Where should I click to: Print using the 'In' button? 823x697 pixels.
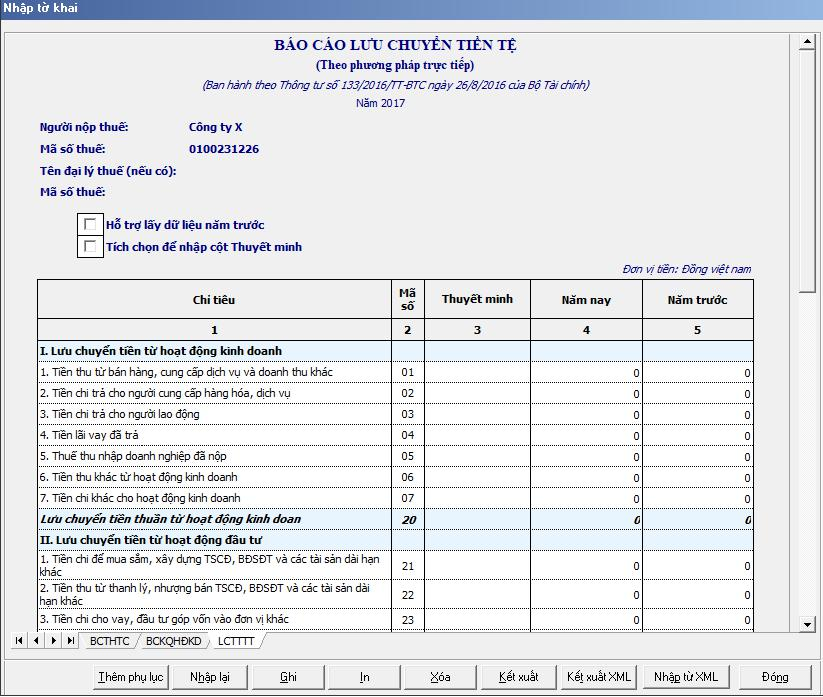pos(365,677)
